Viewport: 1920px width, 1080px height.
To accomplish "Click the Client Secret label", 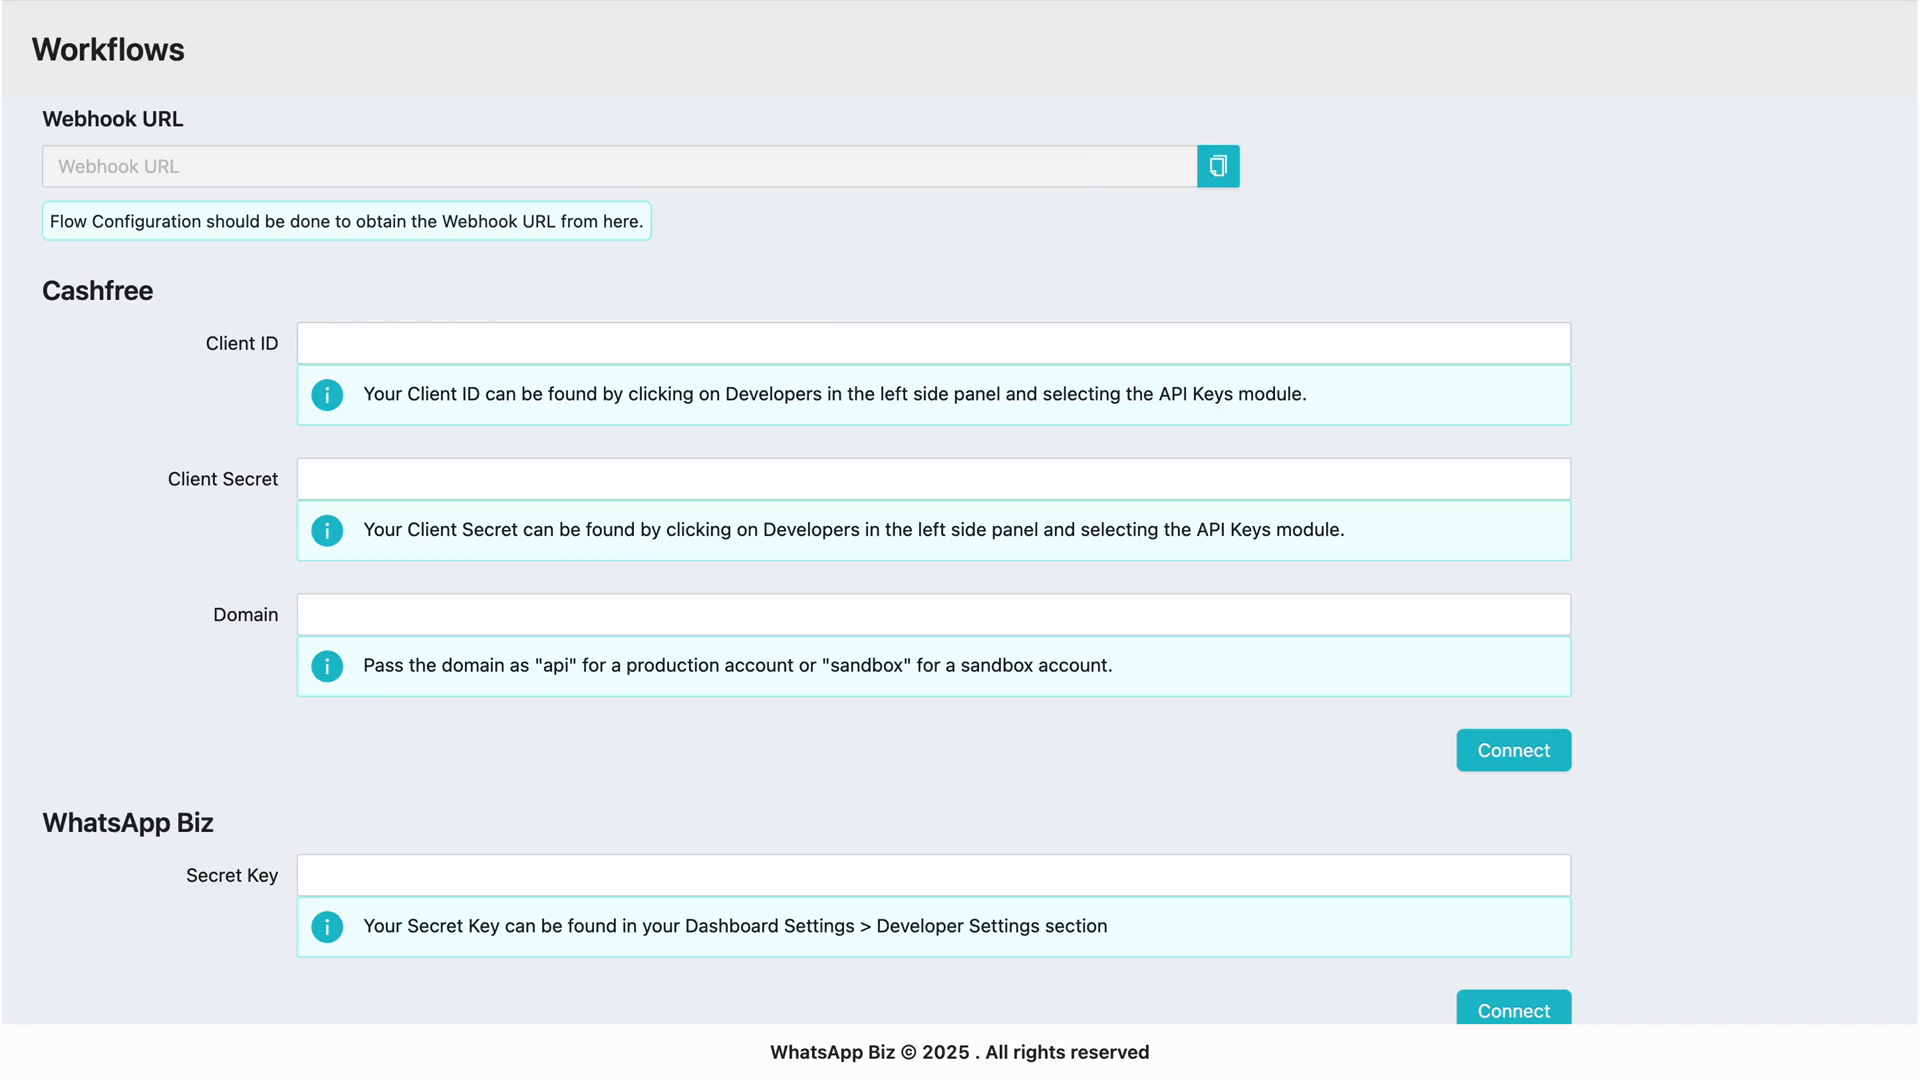I will [223, 479].
